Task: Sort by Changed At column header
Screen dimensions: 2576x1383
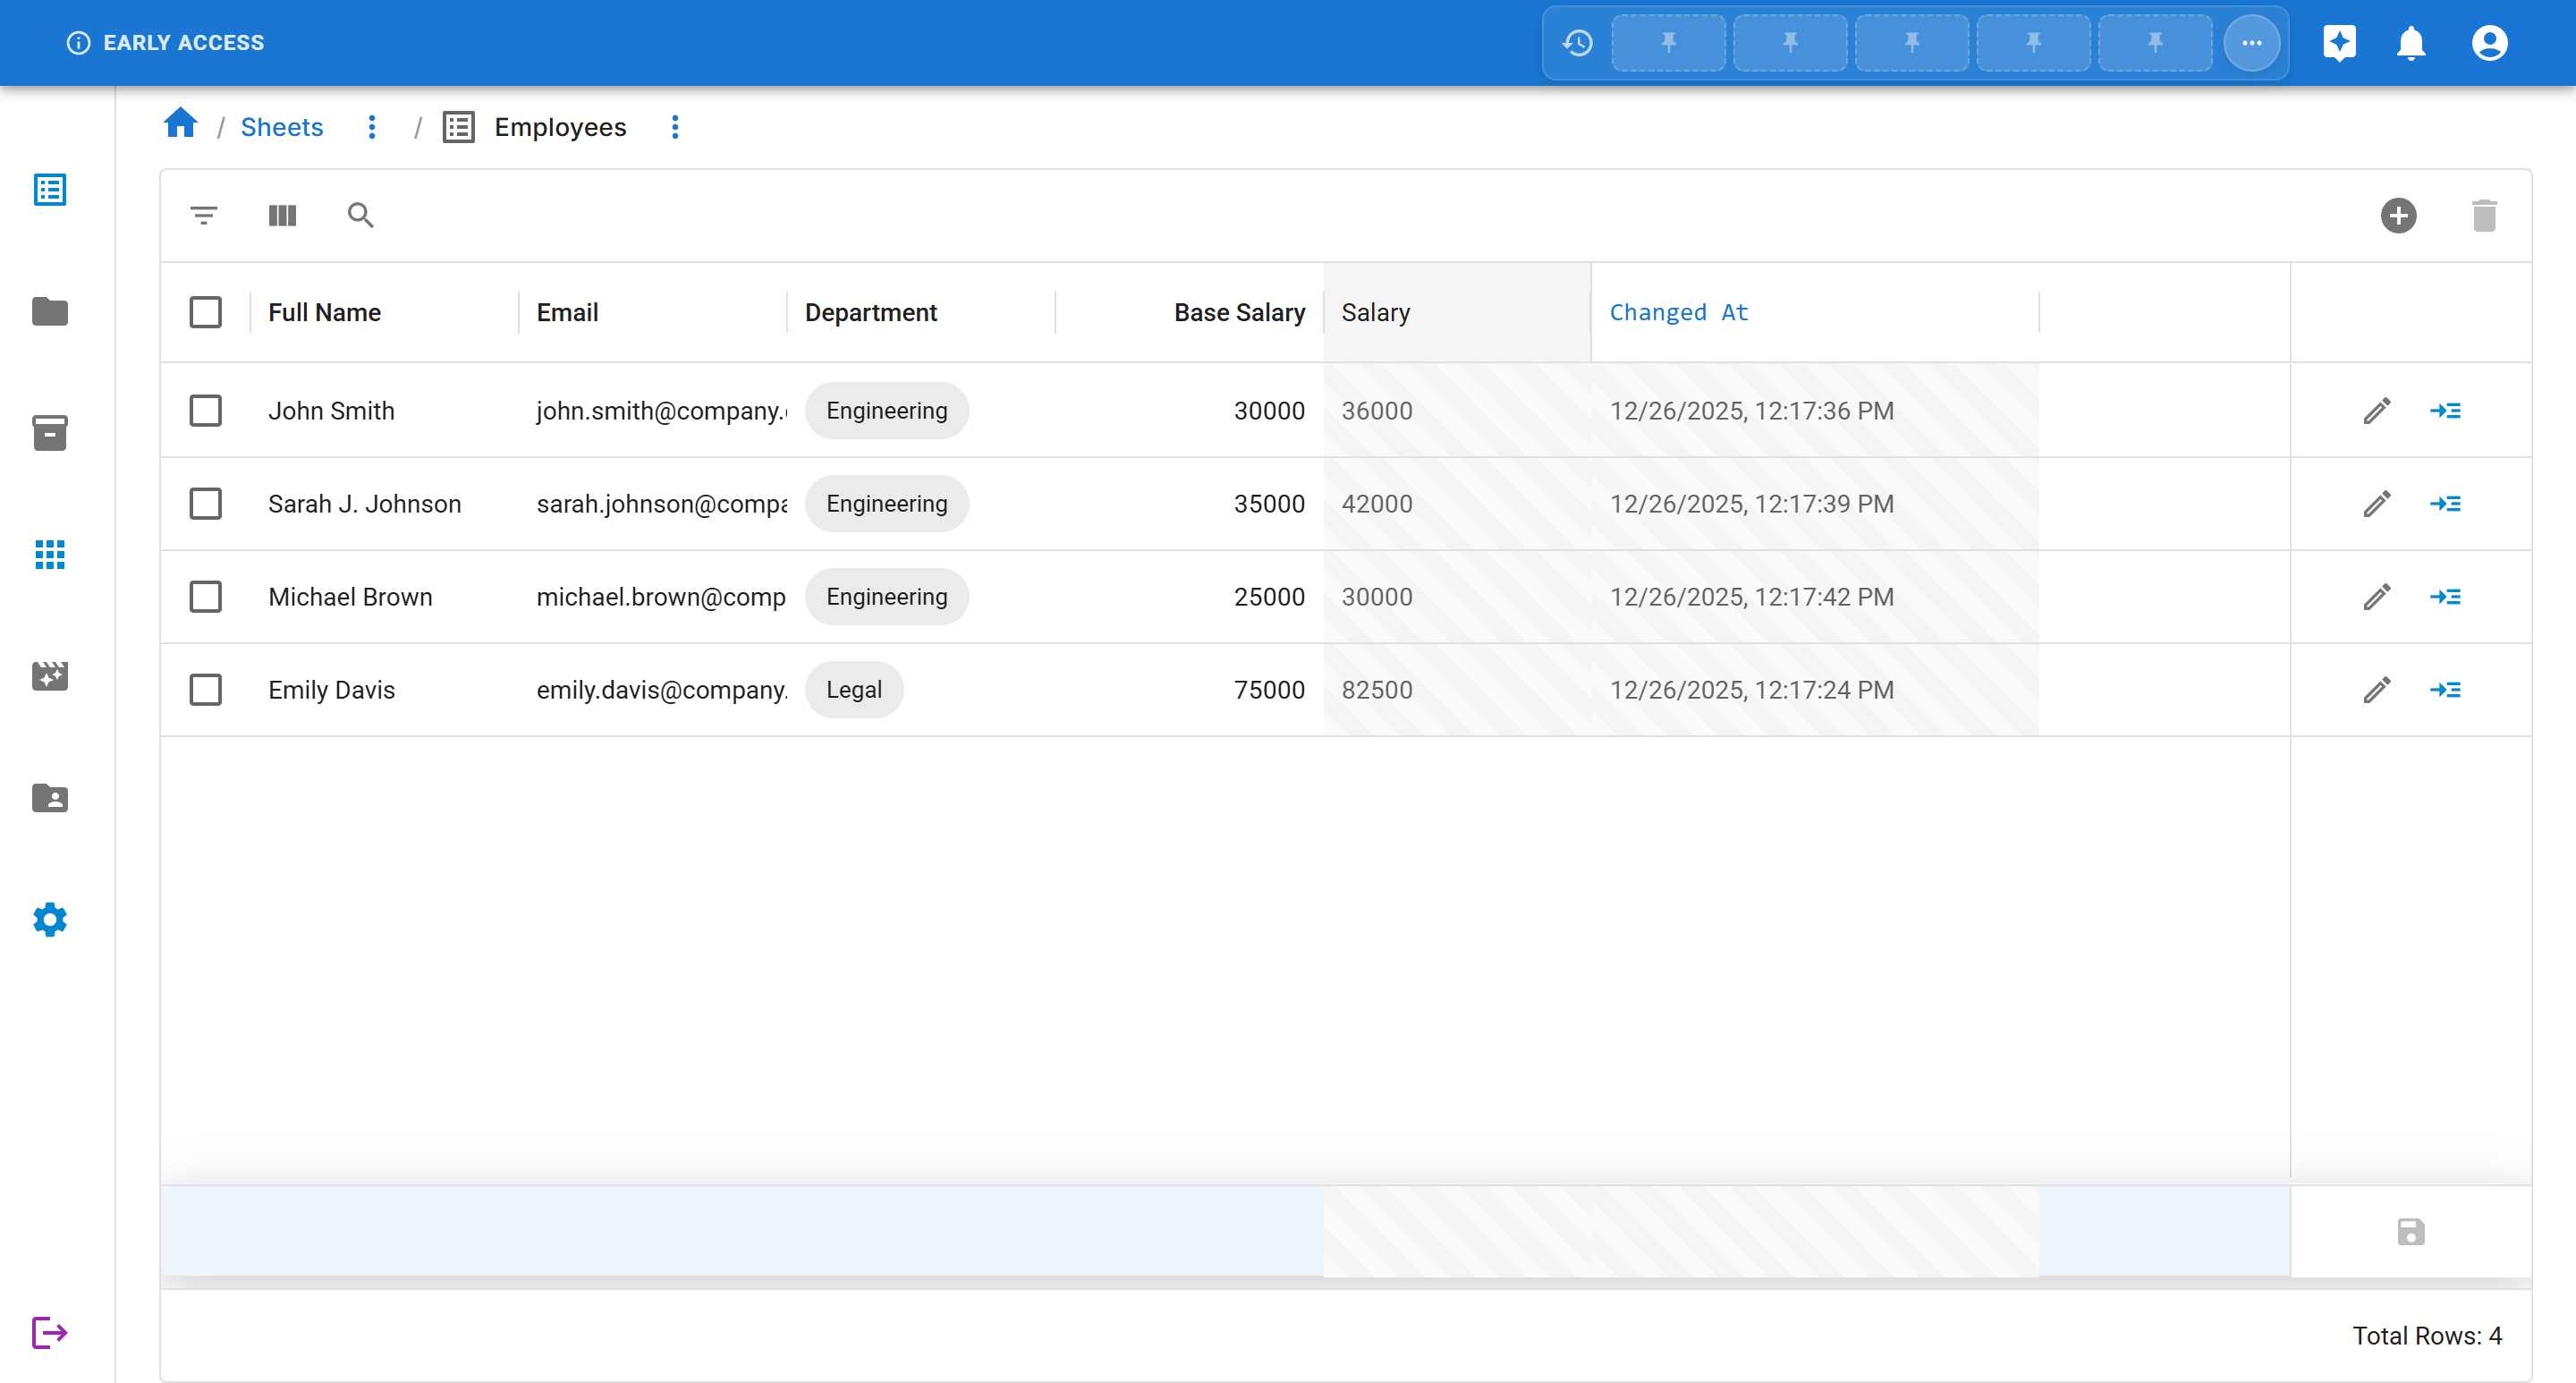Action: click(1678, 312)
